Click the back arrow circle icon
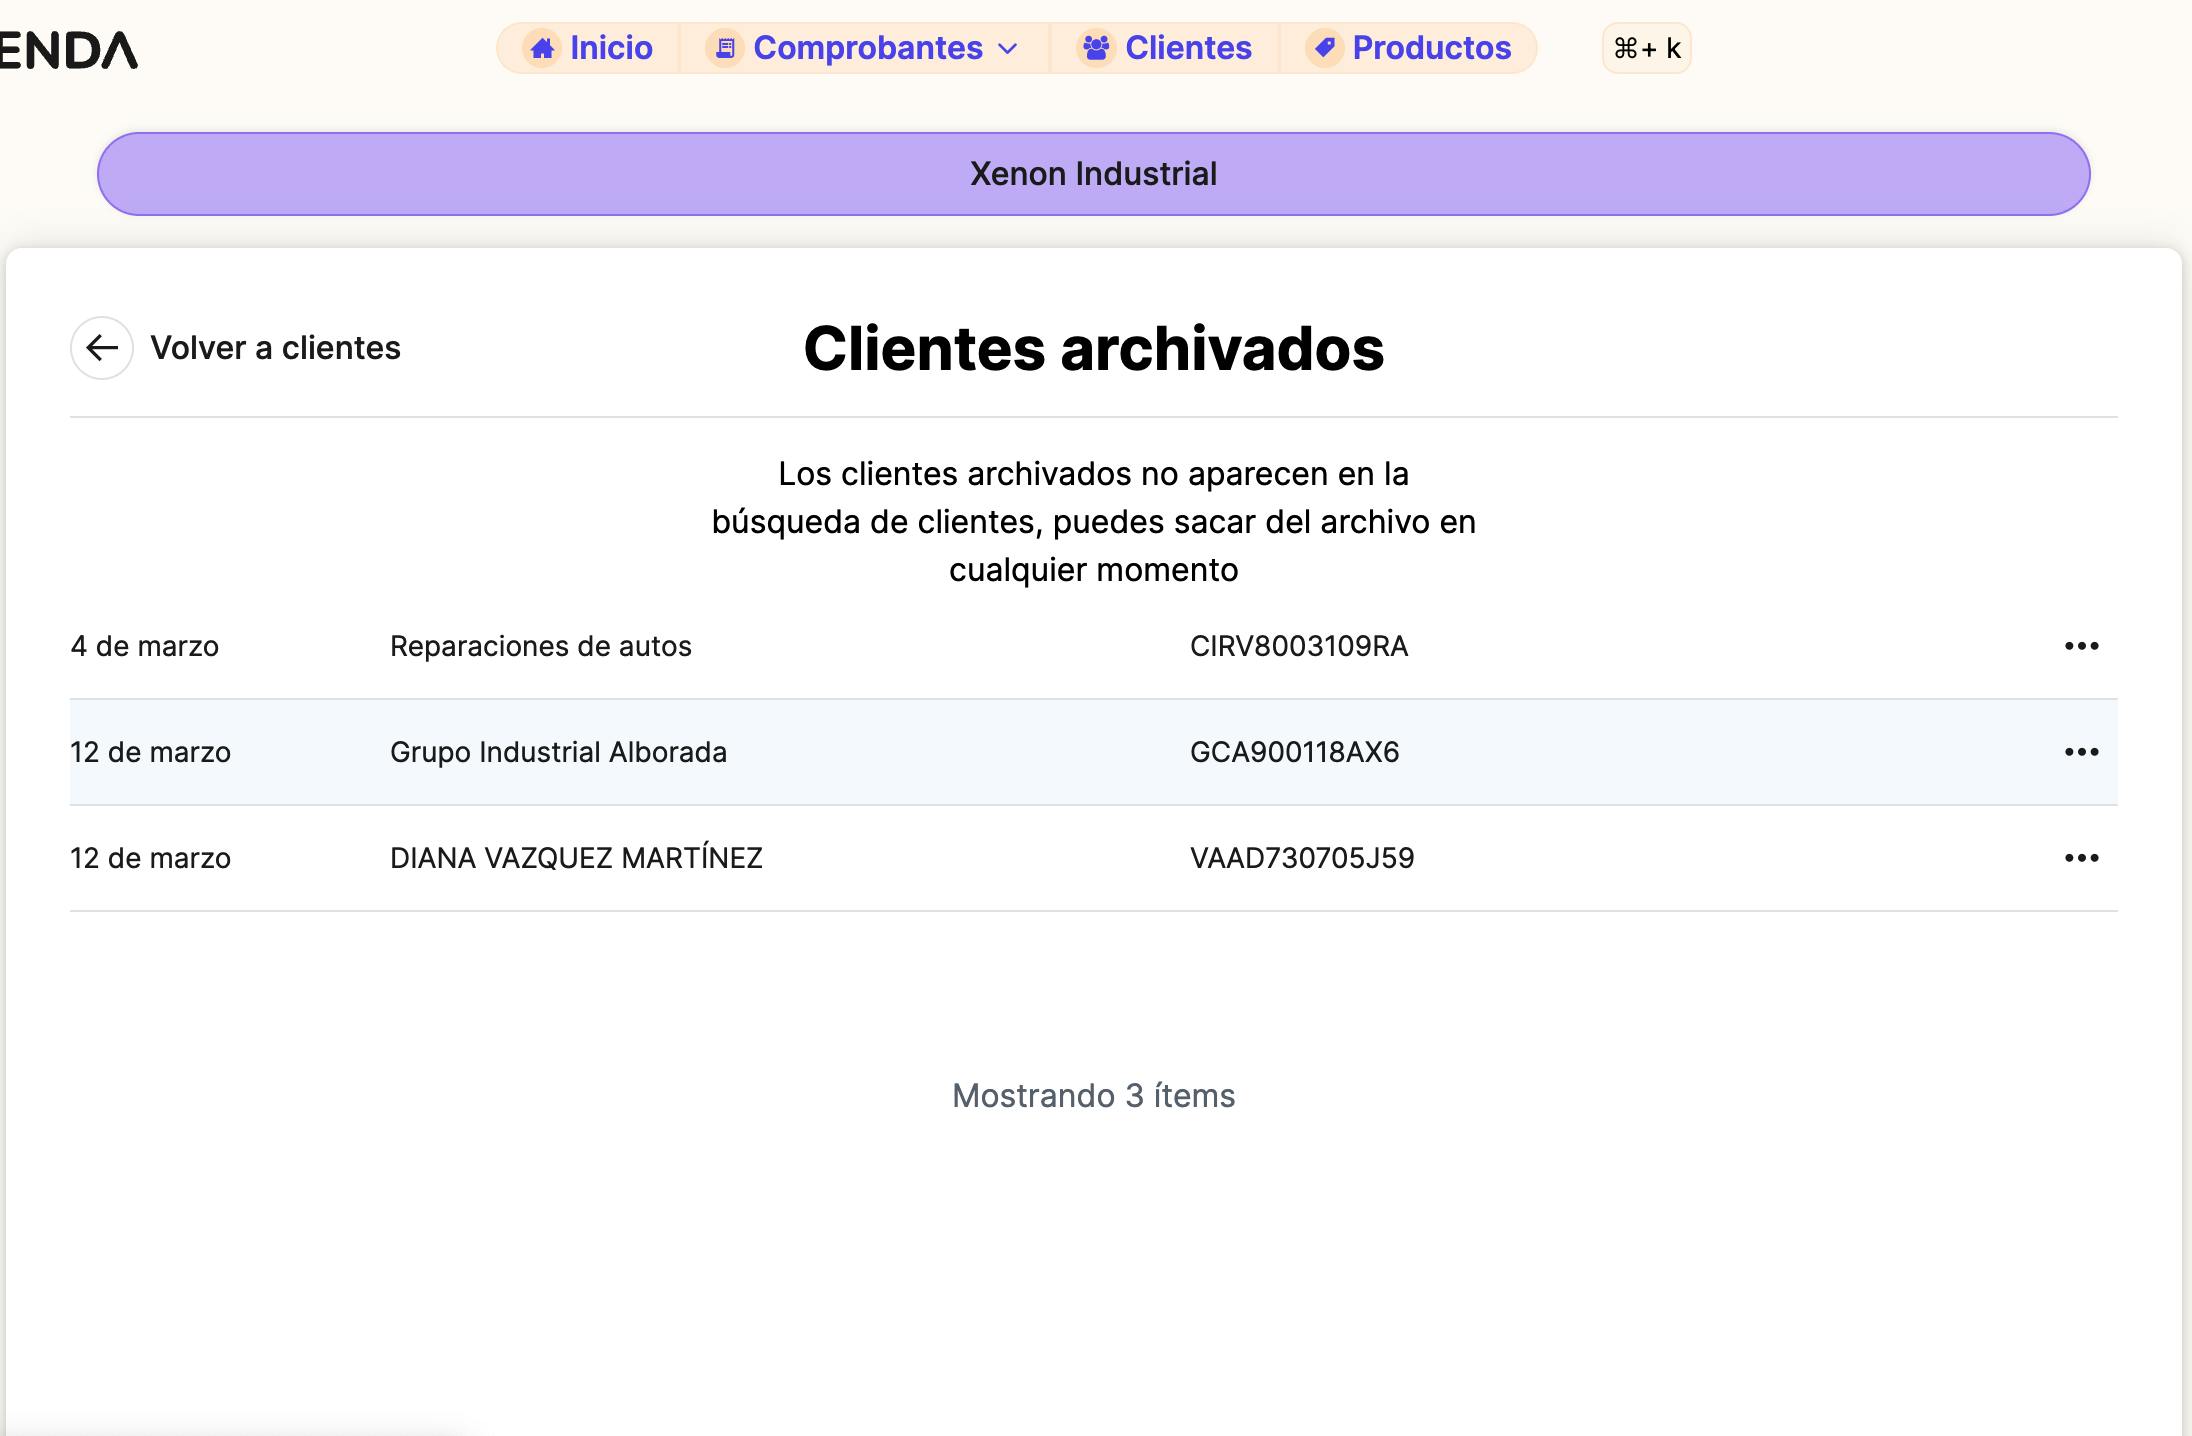The height and width of the screenshot is (1436, 2192). point(102,348)
